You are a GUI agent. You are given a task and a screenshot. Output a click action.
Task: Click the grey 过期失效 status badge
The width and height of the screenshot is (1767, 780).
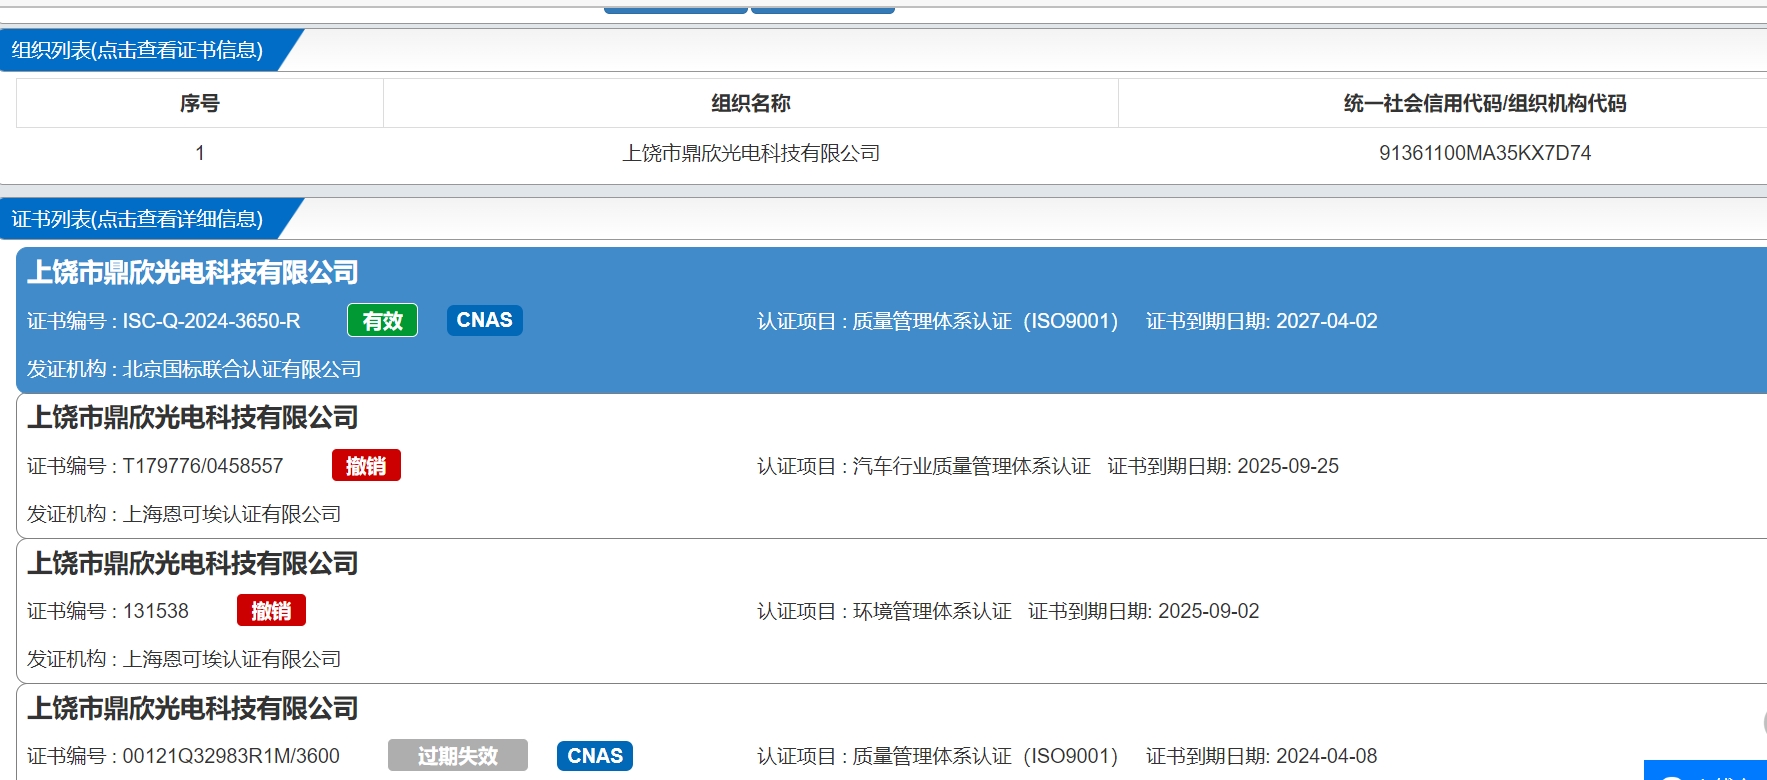(x=458, y=755)
